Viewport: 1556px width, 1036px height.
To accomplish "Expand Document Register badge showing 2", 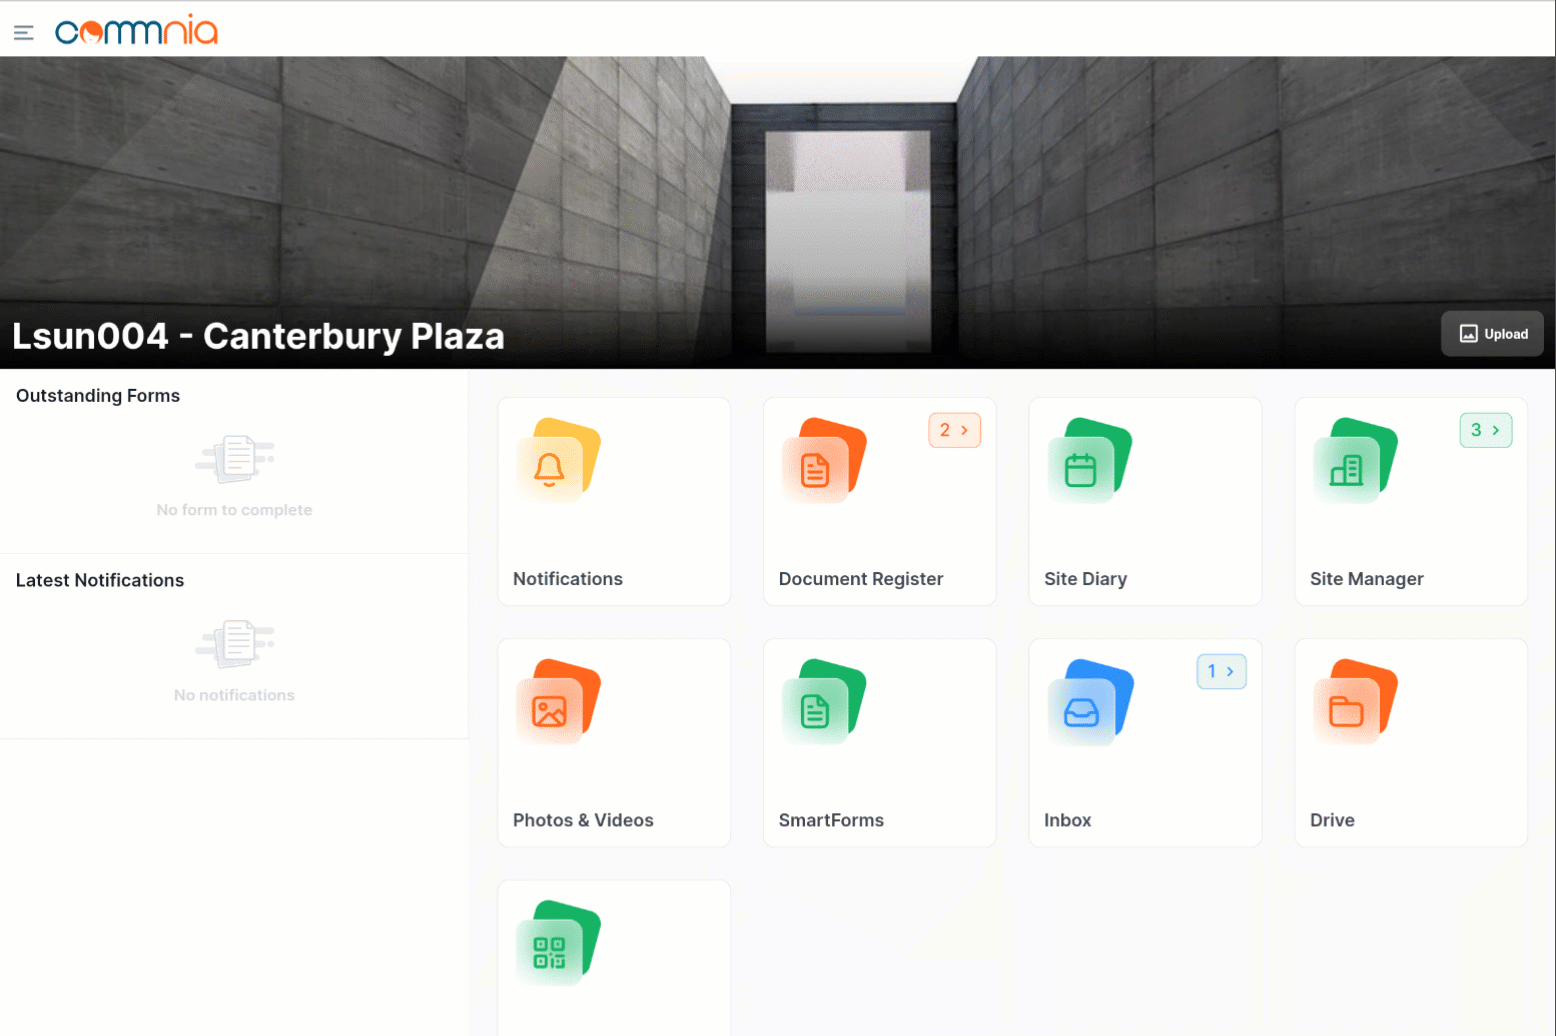I will coord(954,430).
